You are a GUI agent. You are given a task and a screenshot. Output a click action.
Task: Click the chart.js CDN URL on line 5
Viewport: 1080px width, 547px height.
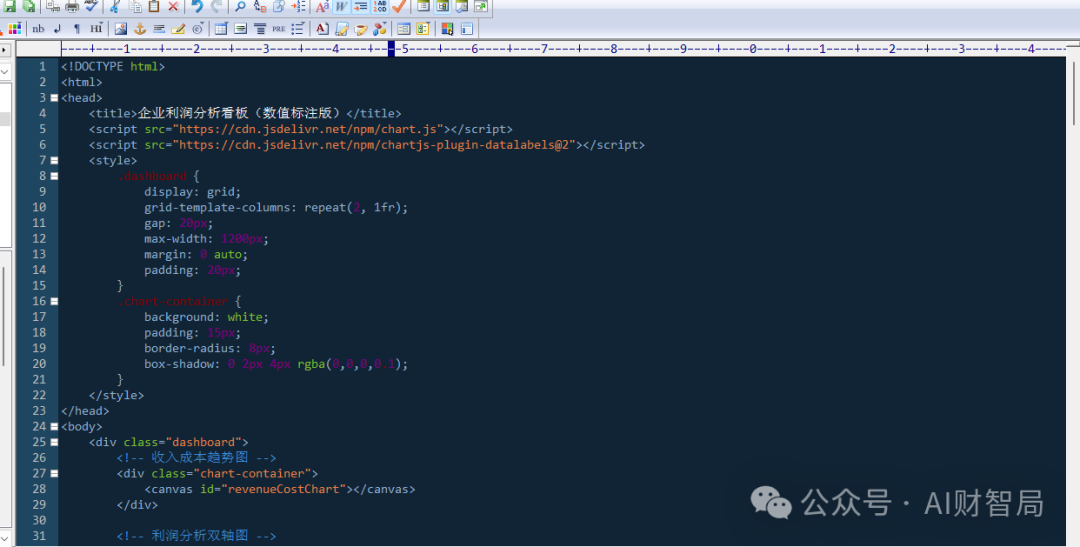pyautogui.click(x=308, y=129)
